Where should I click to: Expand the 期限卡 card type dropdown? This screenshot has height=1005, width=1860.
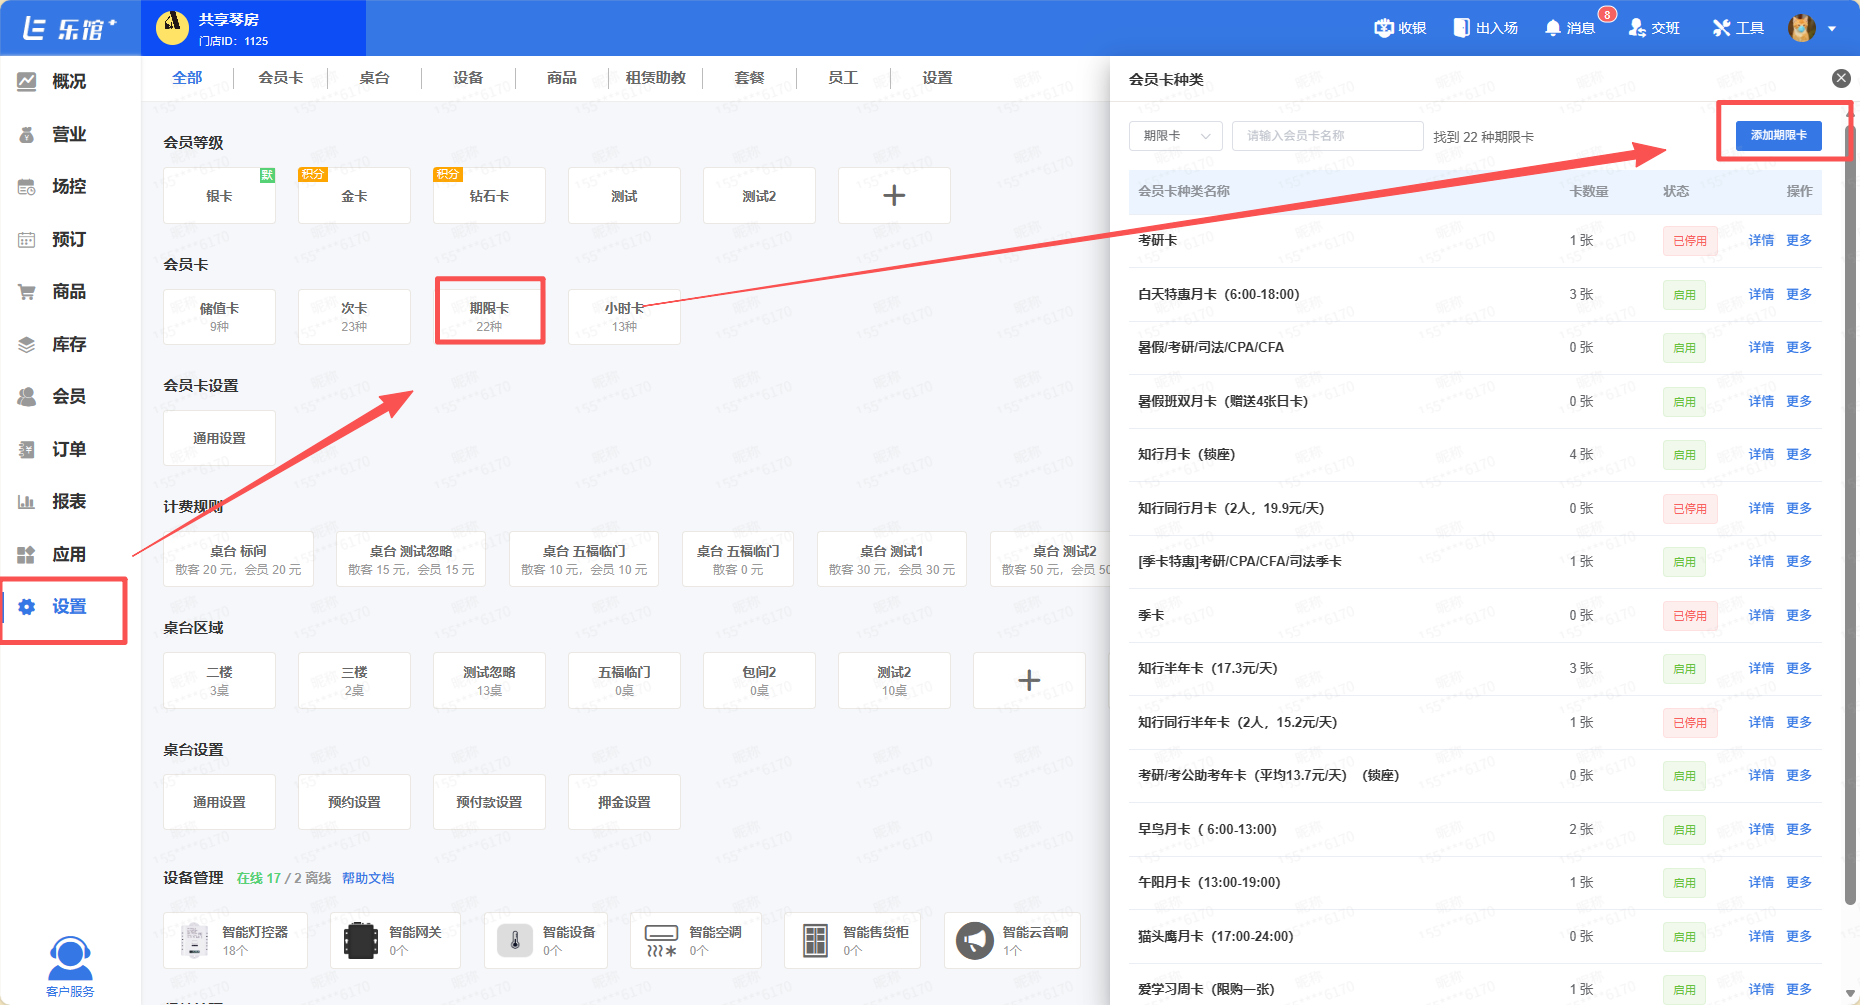click(x=1176, y=136)
